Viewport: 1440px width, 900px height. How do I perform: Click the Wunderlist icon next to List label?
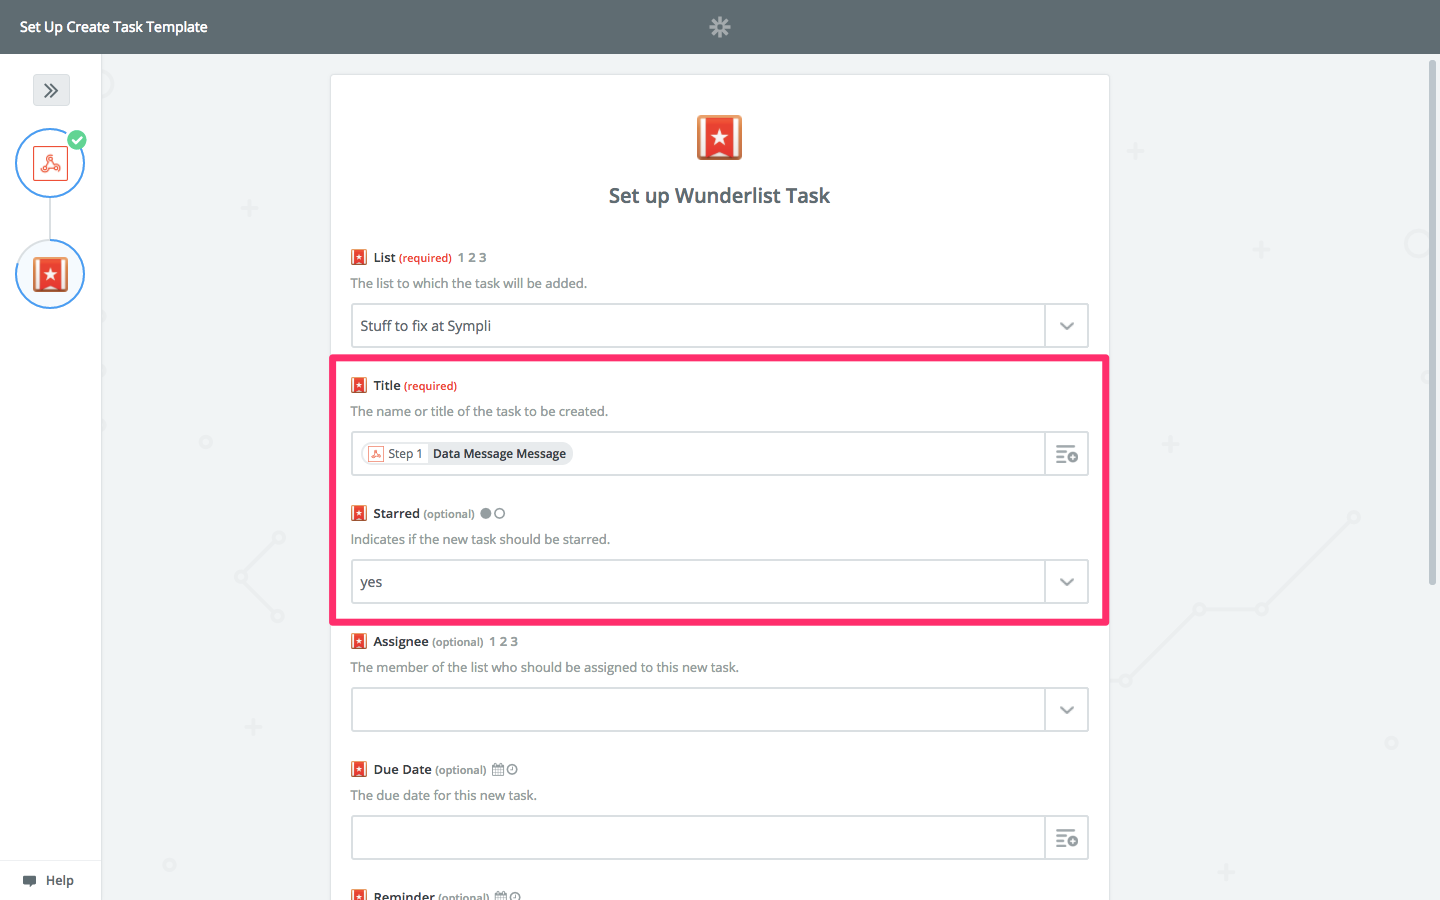pos(359,257)
